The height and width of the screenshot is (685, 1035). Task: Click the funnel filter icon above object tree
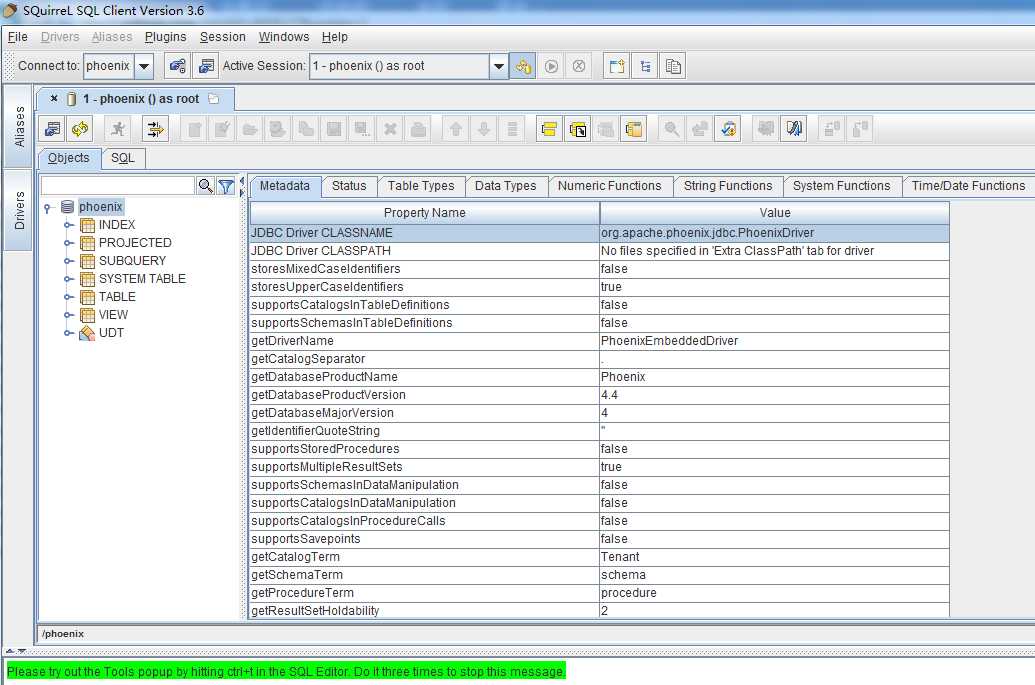[x=226, y=186]
